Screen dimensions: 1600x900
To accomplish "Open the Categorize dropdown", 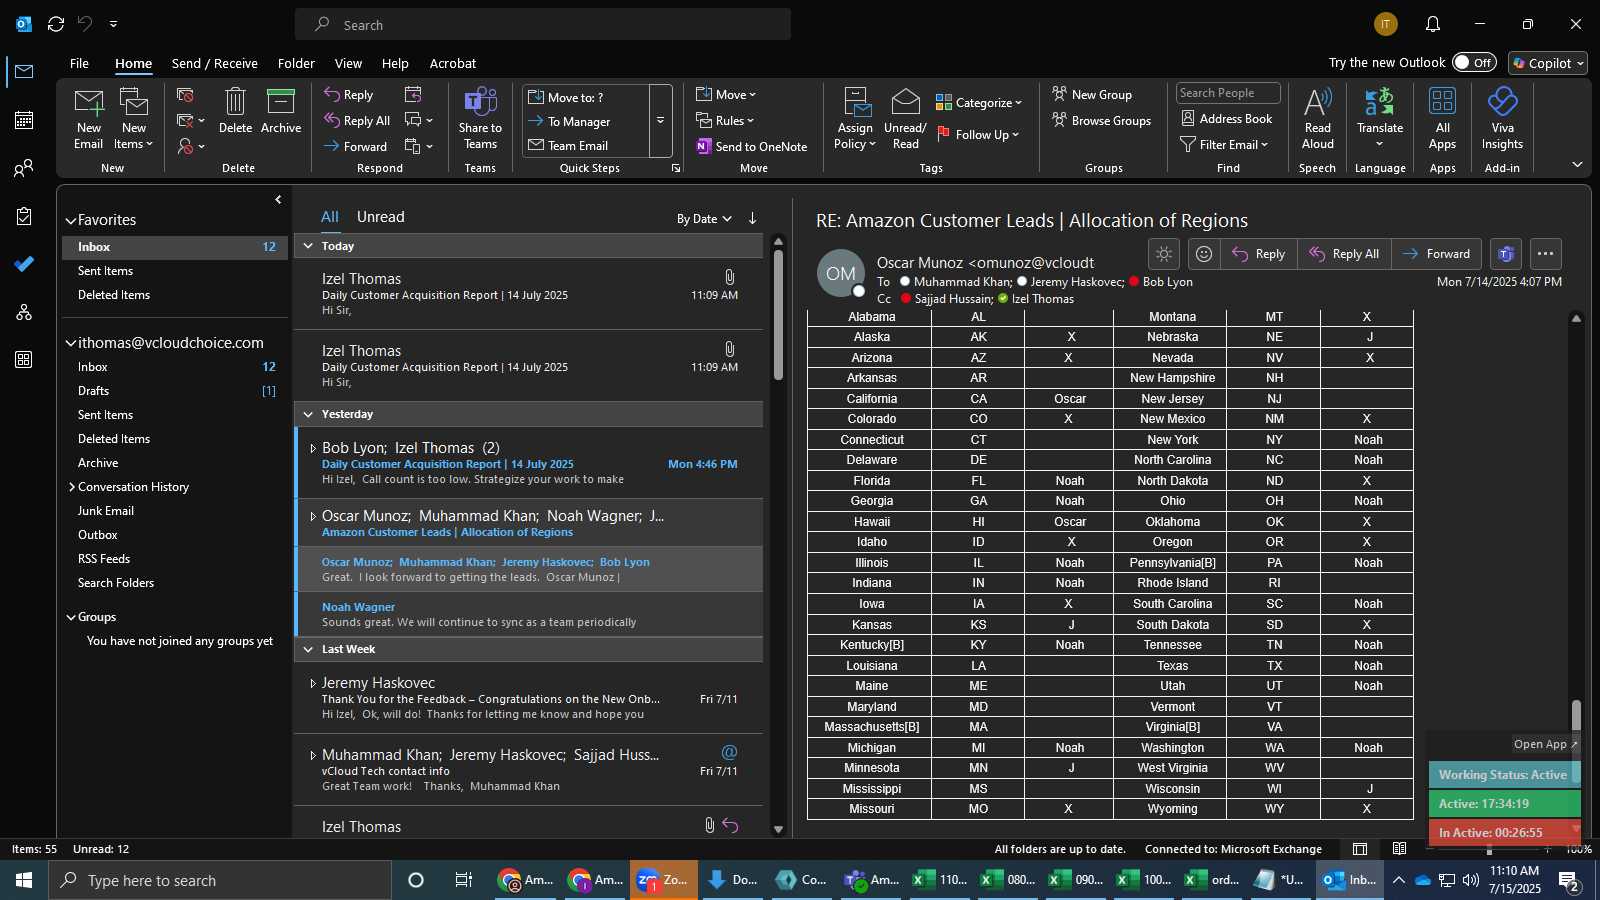I will 979,102.
